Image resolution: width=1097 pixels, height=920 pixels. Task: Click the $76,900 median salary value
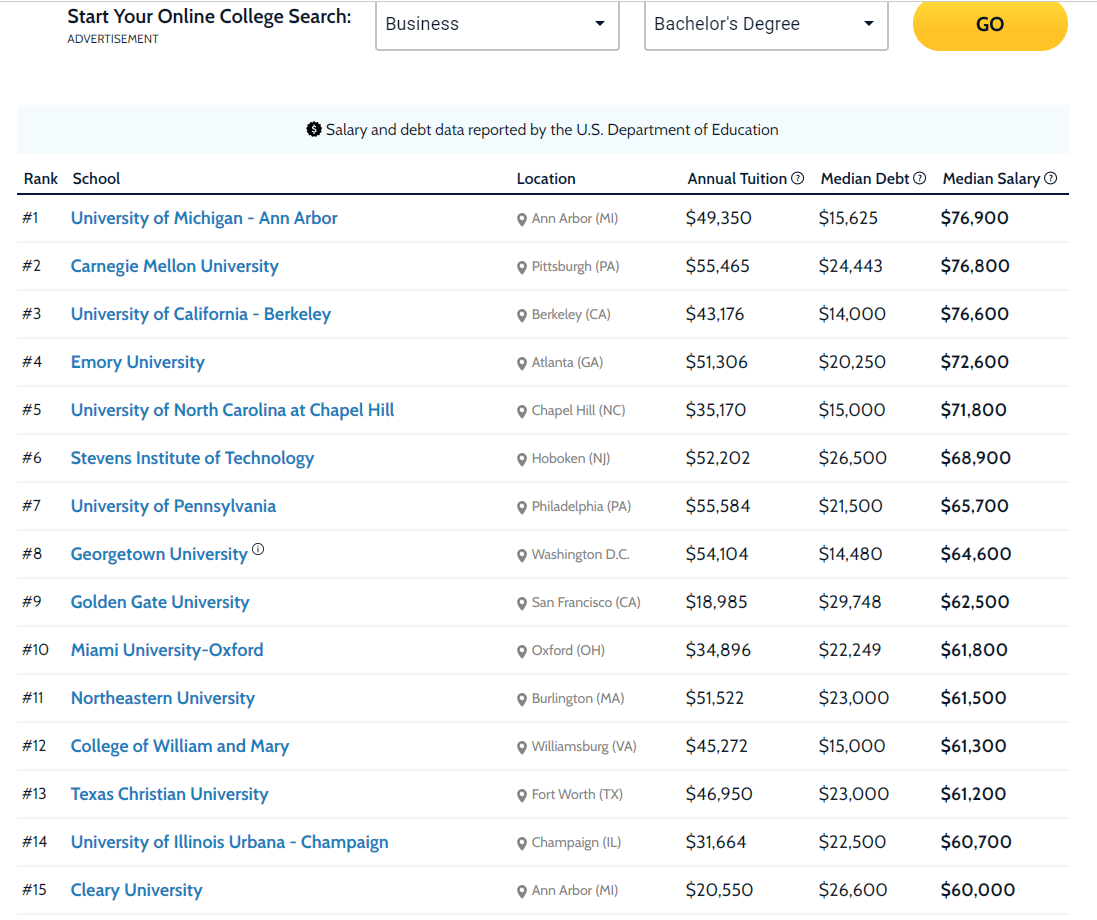point(975,218)
